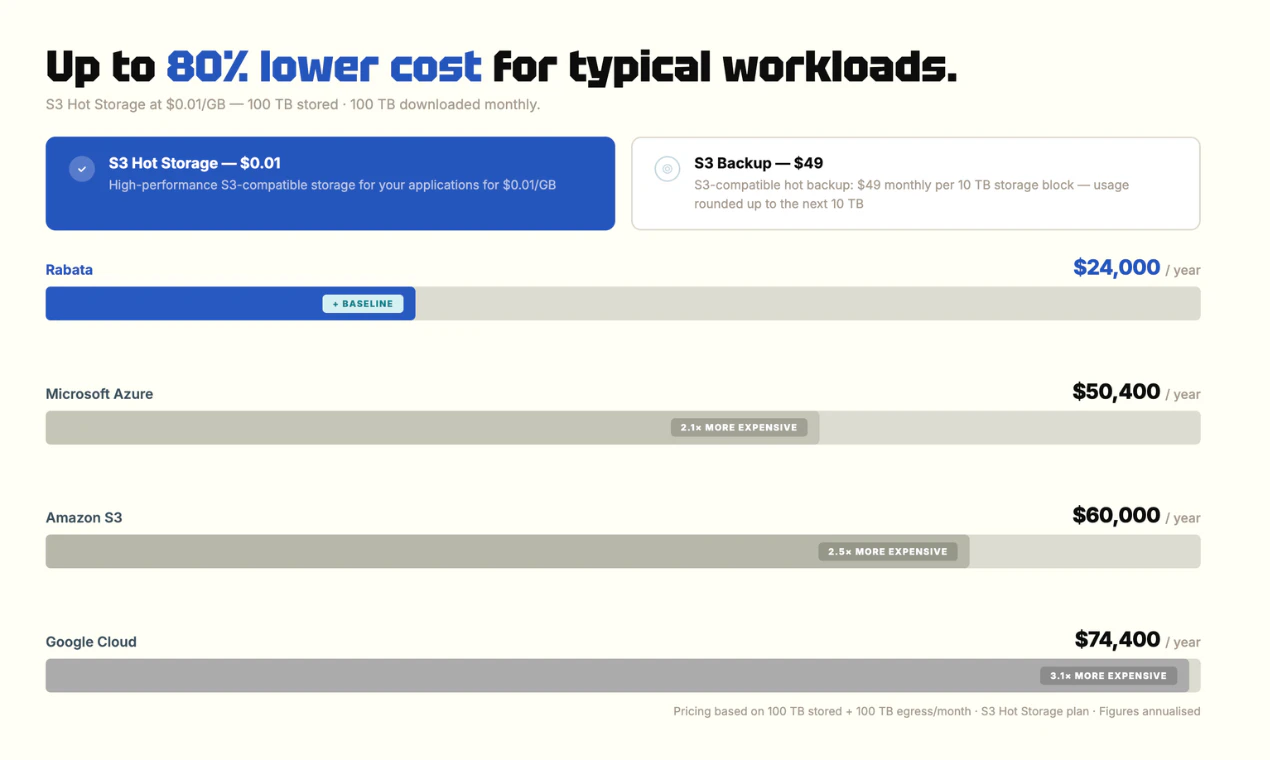Click the circular radio icon on S3 Backup
The width and height of the screenshot is (1270, 760).
(x=667, y=169)
